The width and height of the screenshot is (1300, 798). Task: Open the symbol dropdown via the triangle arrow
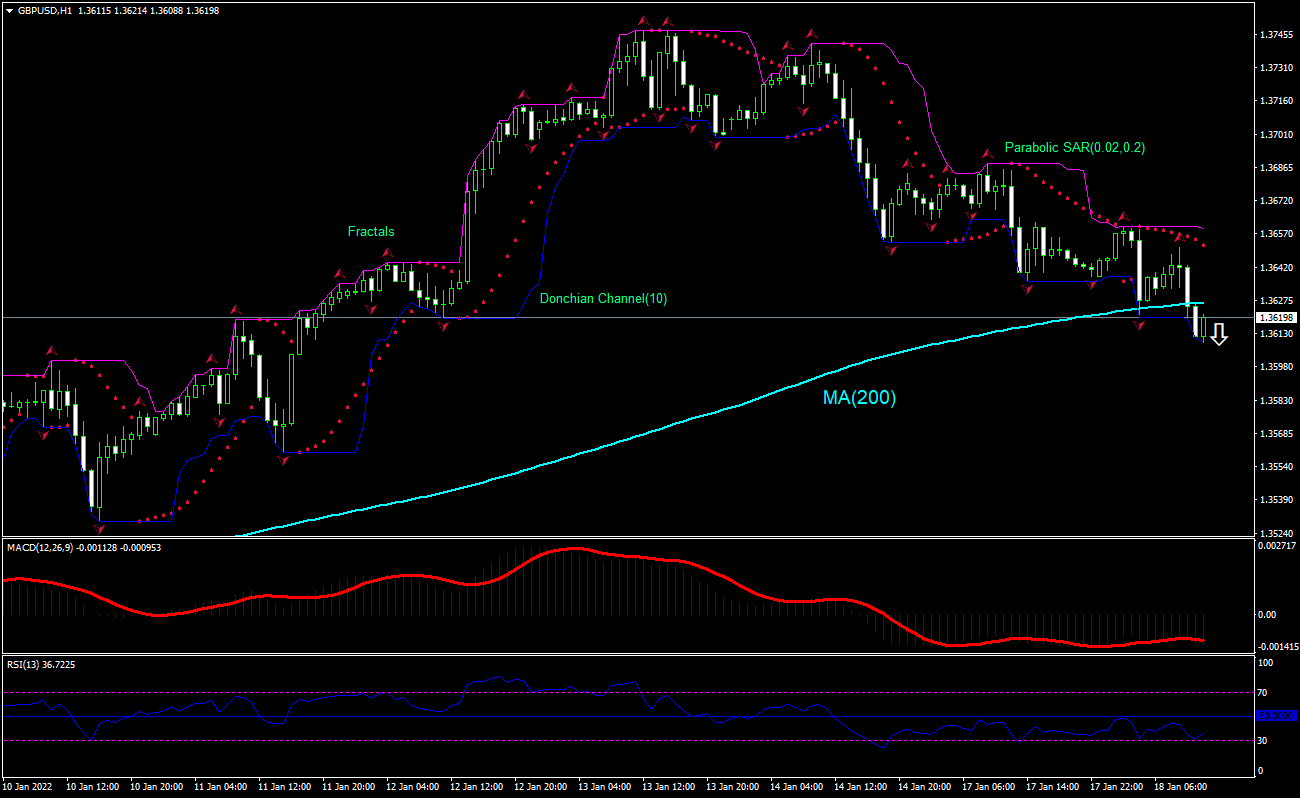10,9
